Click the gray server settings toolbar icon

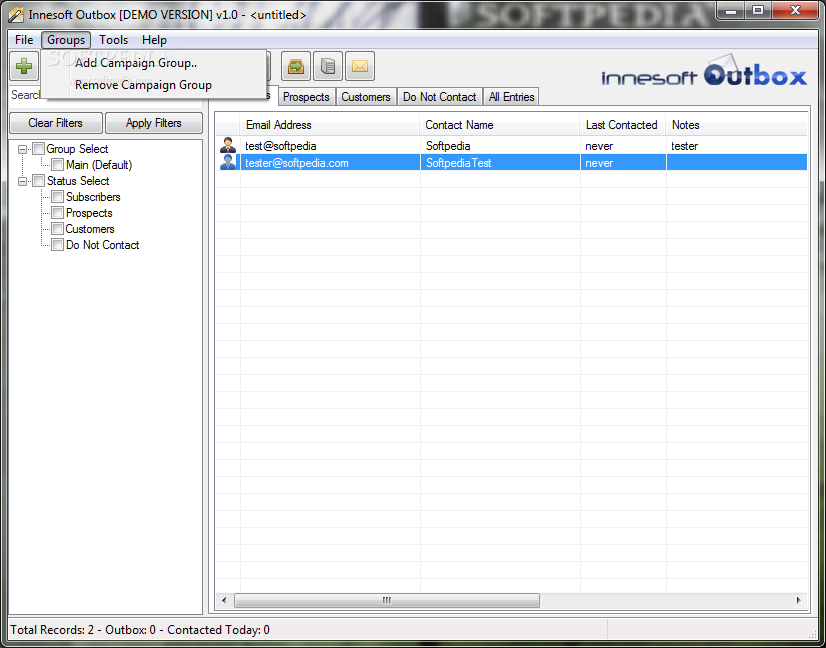(x=328, y=66)
